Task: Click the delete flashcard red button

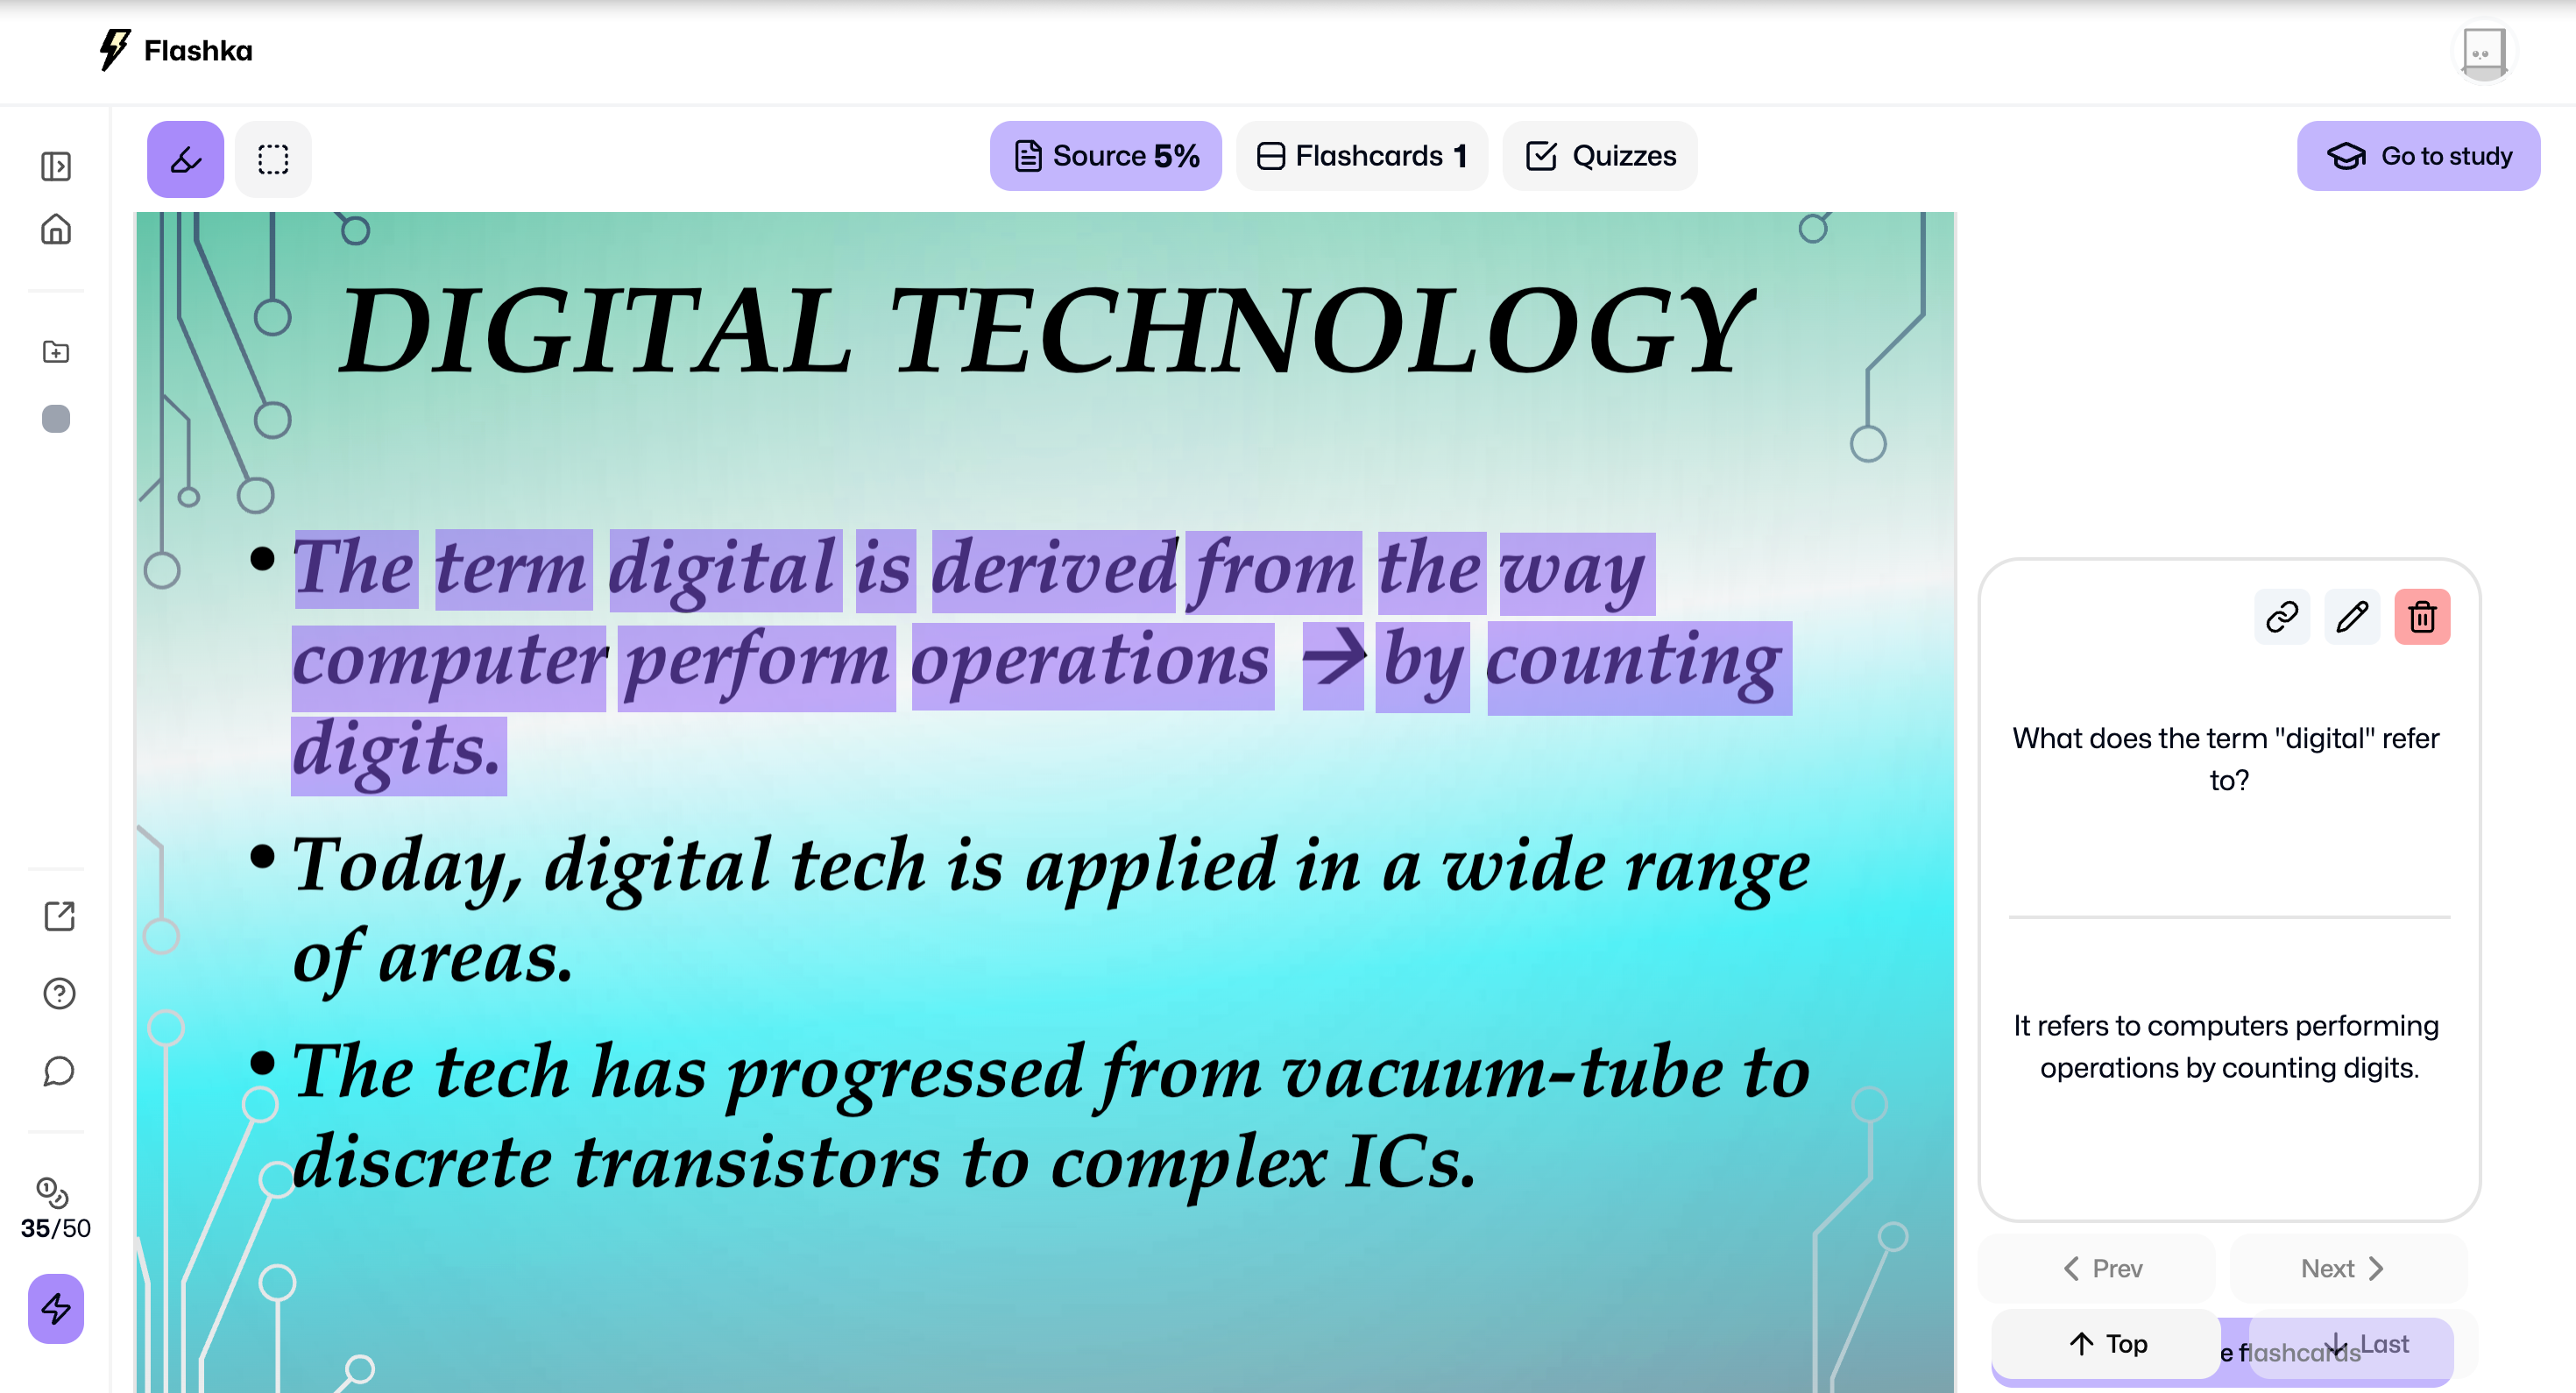Action: click(2425, 618)
